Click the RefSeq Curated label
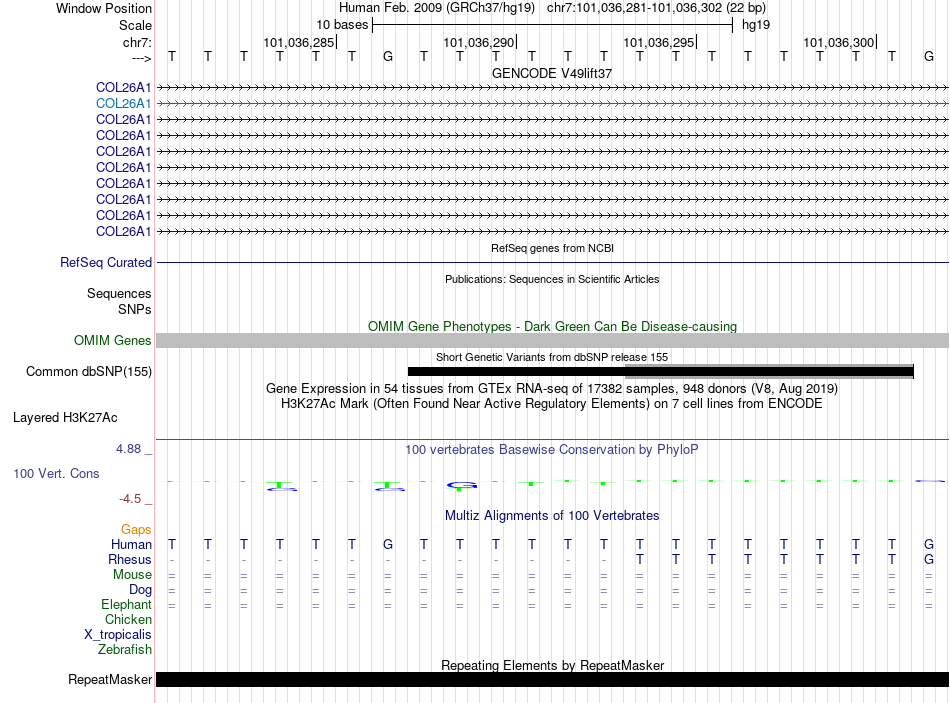Viewport: 950px width, 703px height. [x=105, y=262]
